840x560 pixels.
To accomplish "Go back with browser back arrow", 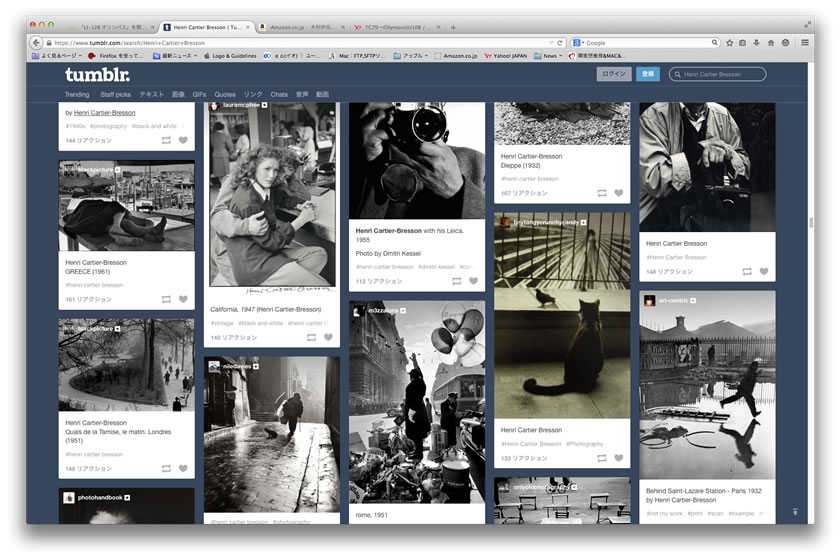I will (x=36, y=42).
